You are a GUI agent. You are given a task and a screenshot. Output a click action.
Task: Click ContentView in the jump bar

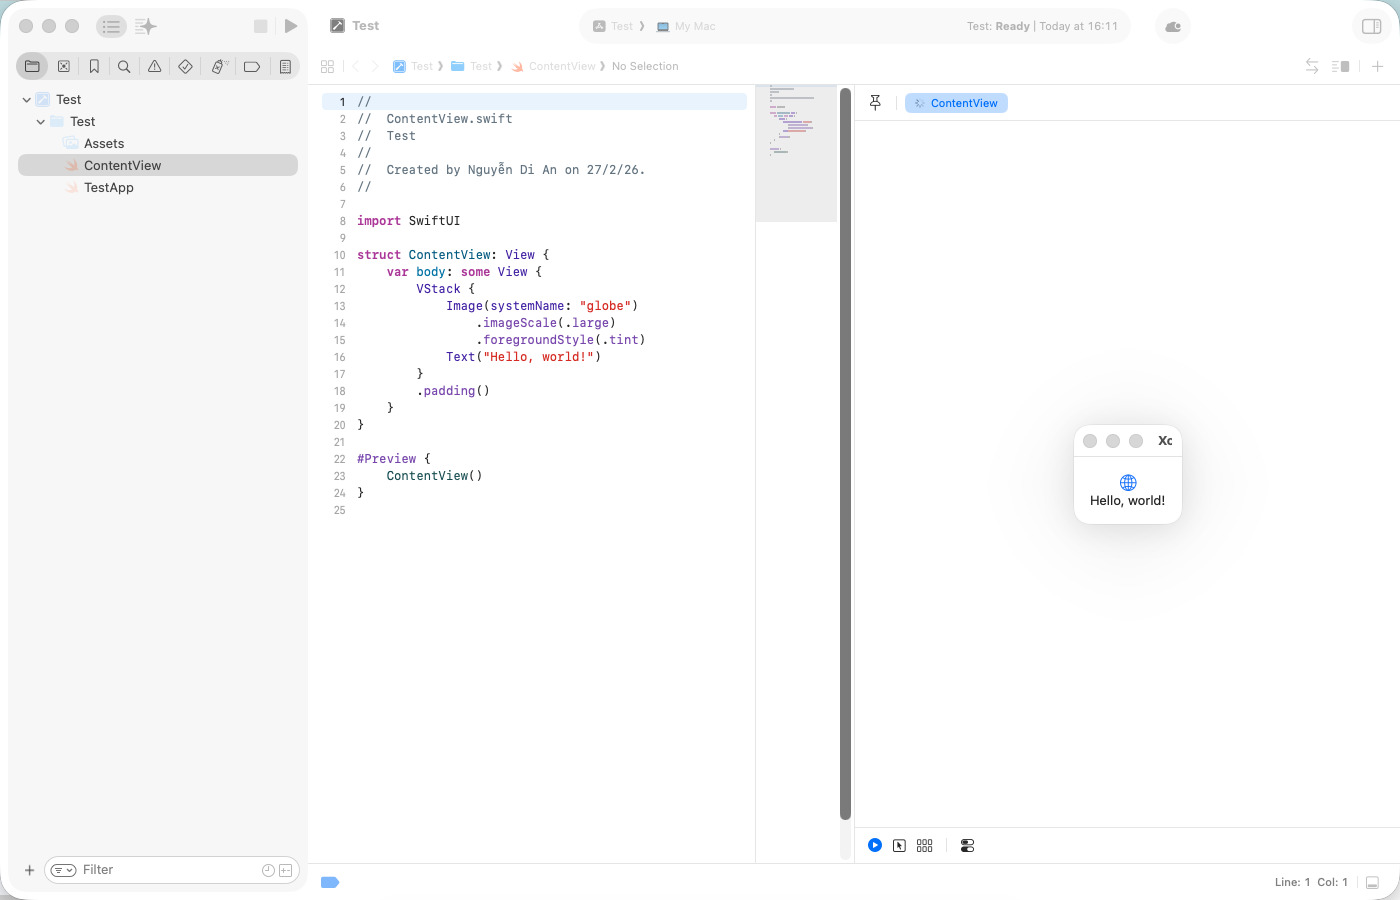click(x=561, y=66)
